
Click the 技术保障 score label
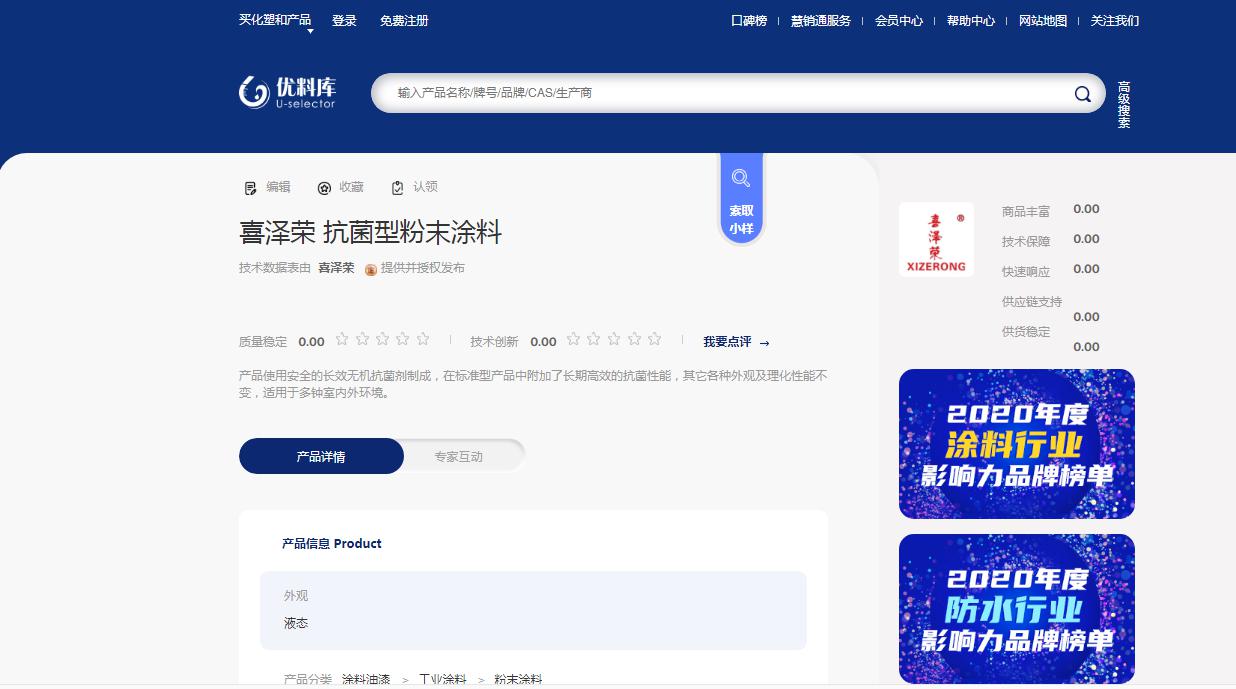tap(1026, 242)
